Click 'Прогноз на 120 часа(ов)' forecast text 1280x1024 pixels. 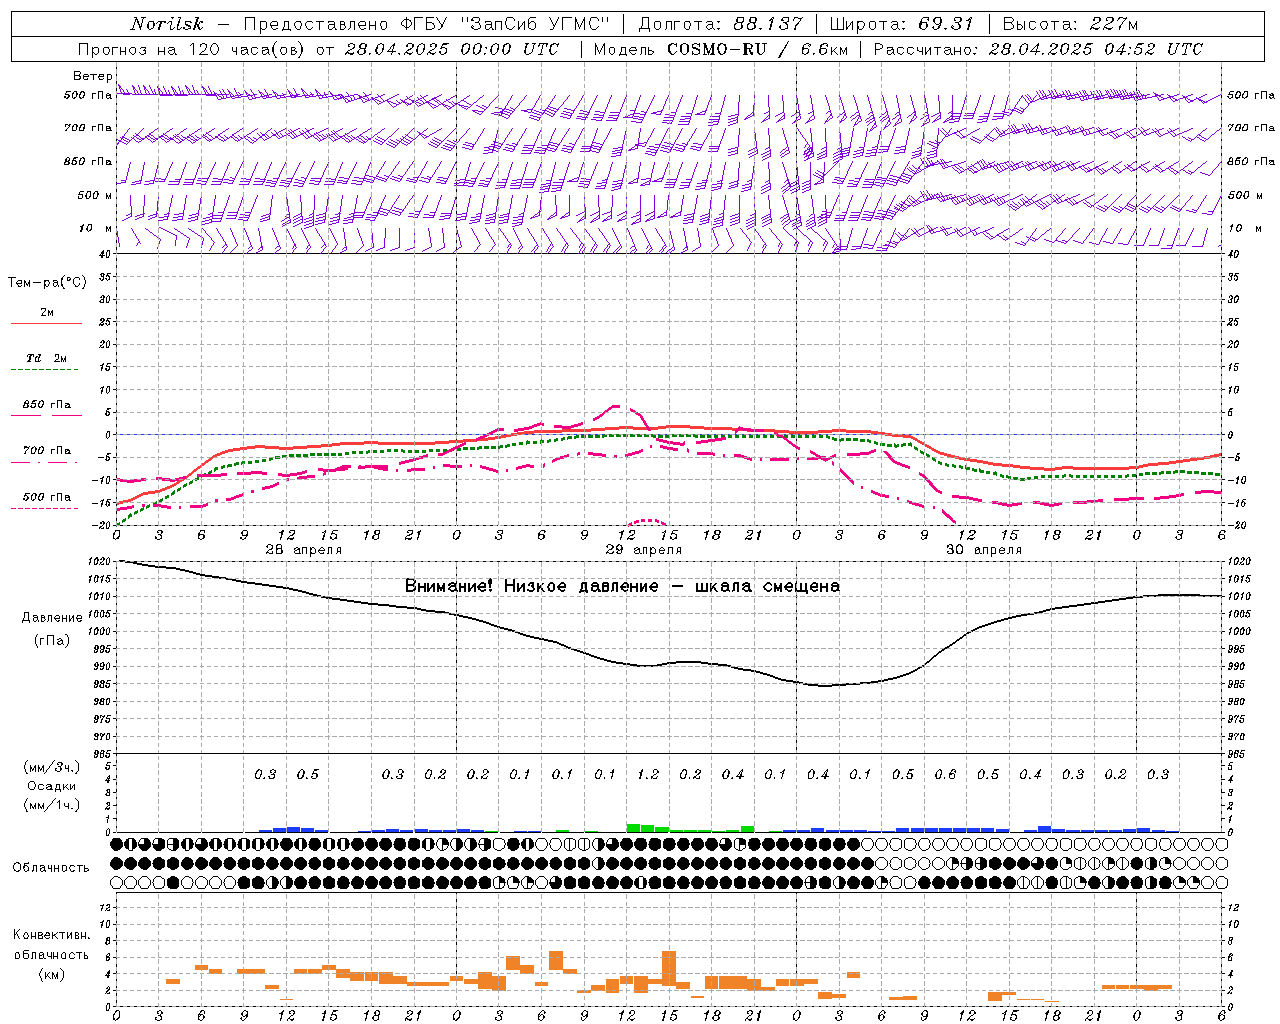click(193, 49)
